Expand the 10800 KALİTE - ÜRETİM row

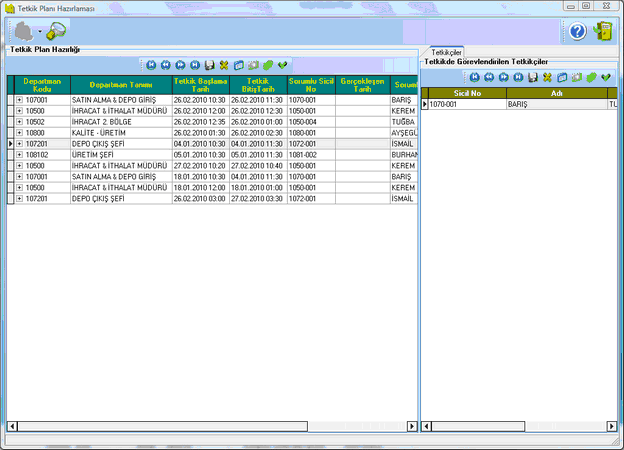point(20,132)
